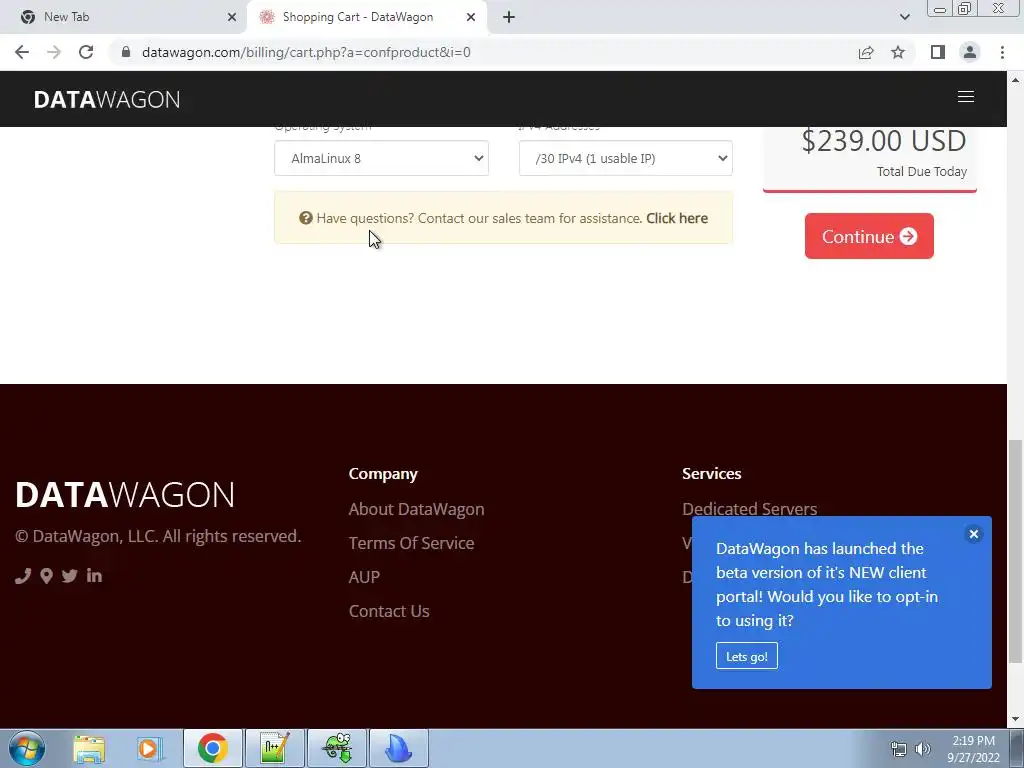Open the notepad-style taskbar app icon
1024x768 pixels.
[274, 749]
